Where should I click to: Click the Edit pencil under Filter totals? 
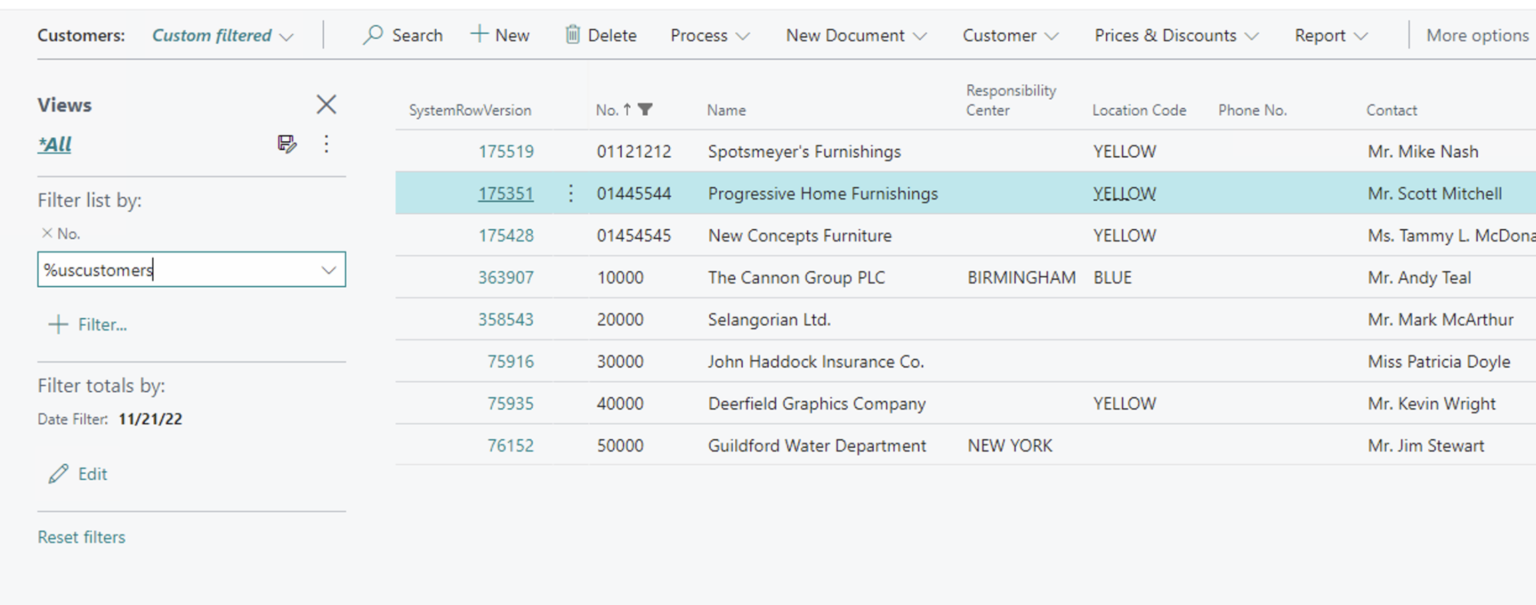pyautogui.click(x=60, y=473)
